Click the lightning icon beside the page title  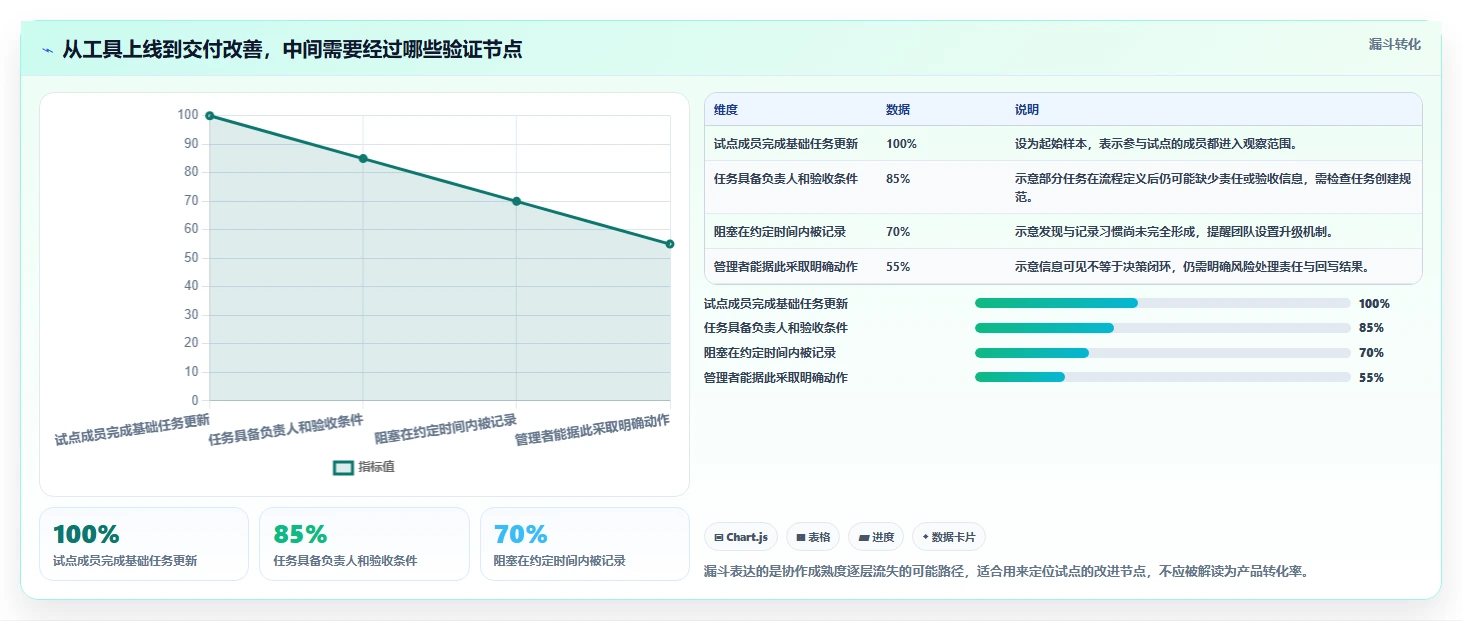(x=48, y=50)
